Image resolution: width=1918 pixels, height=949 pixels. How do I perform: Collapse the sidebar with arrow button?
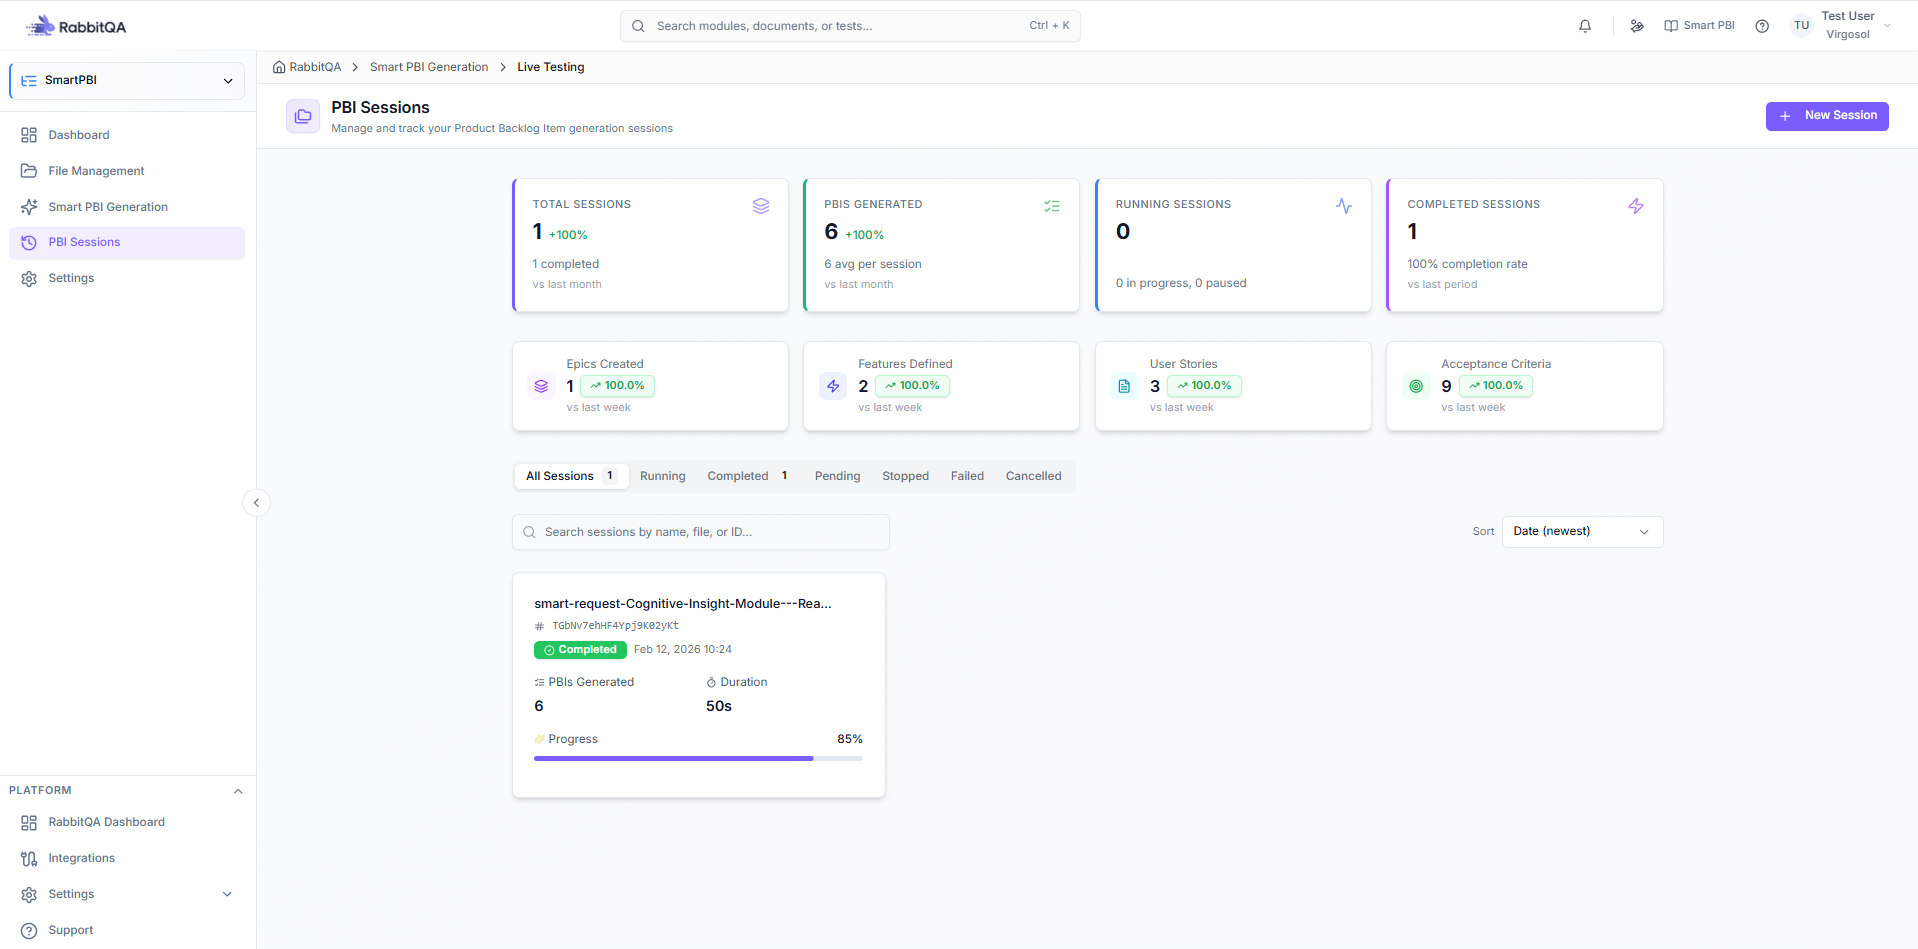click(x=256, y=503)
